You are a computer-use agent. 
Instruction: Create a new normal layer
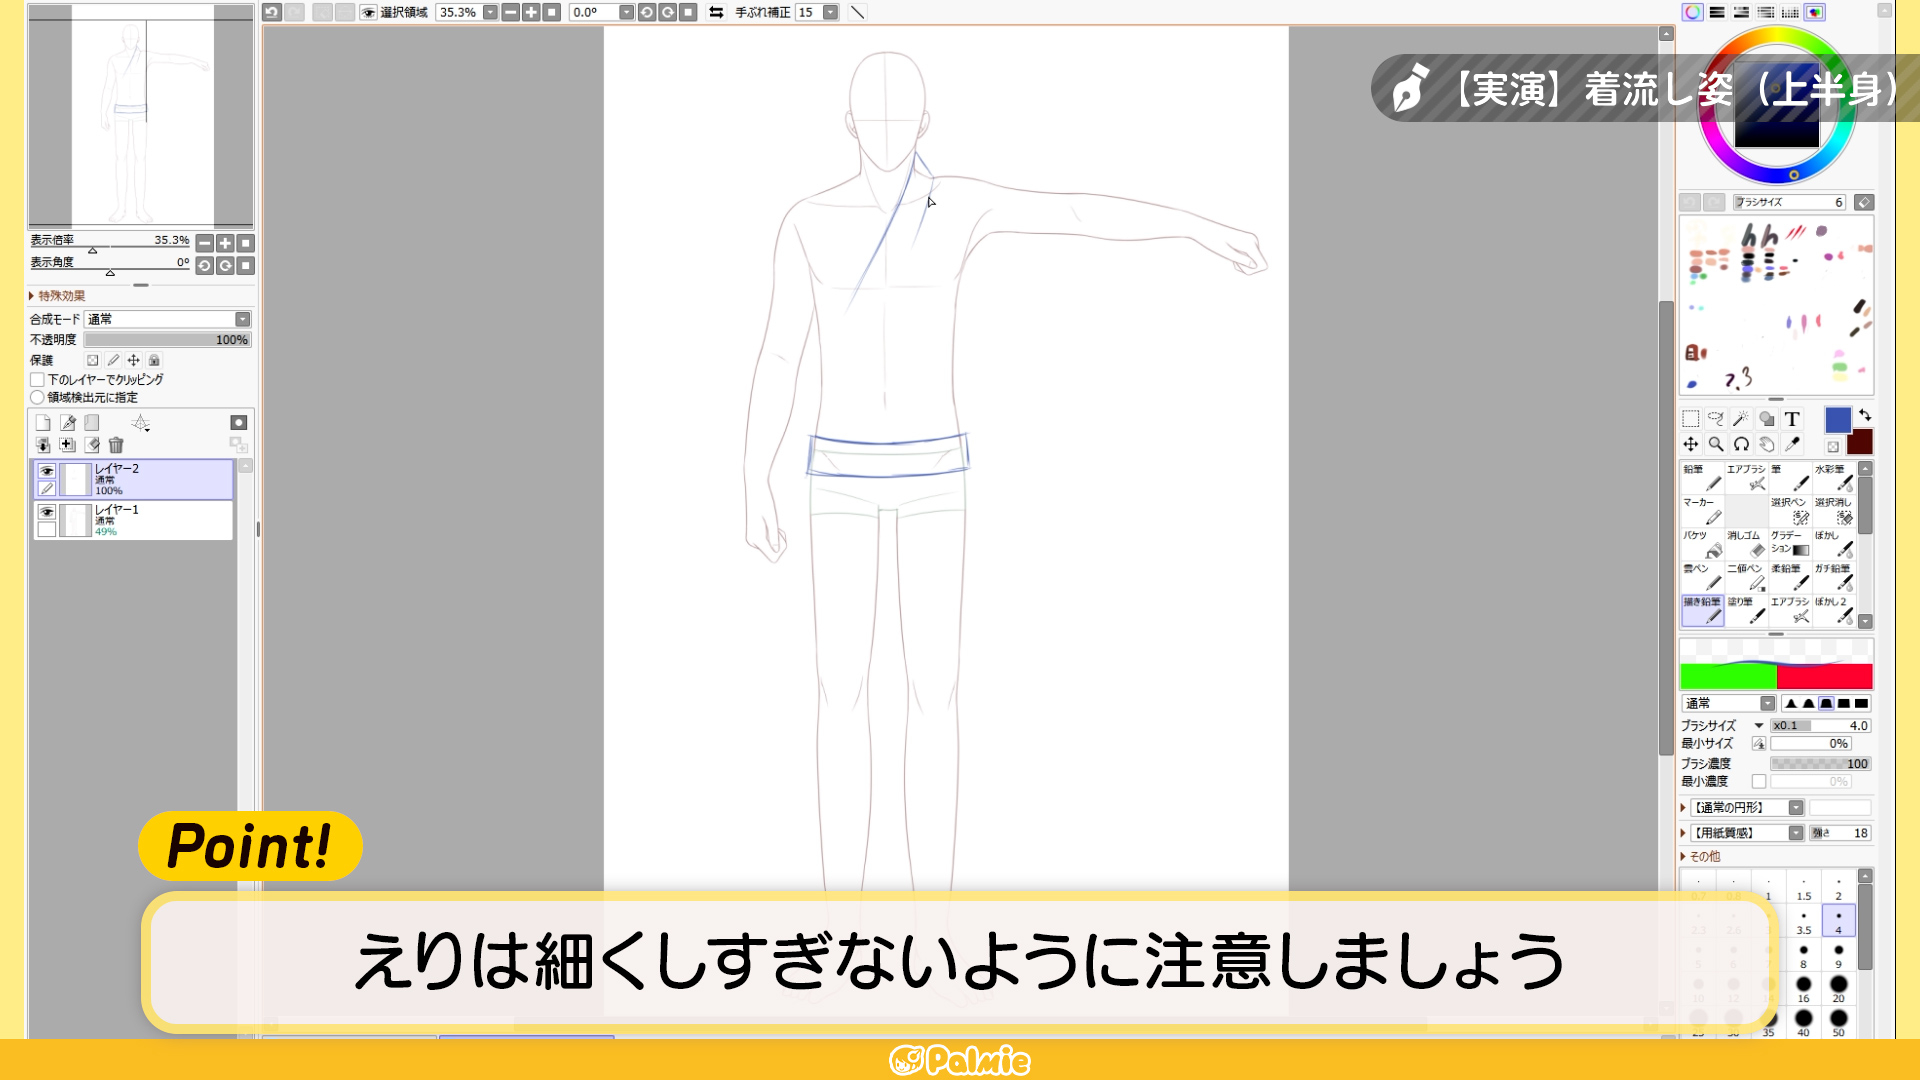coord(43,423)
